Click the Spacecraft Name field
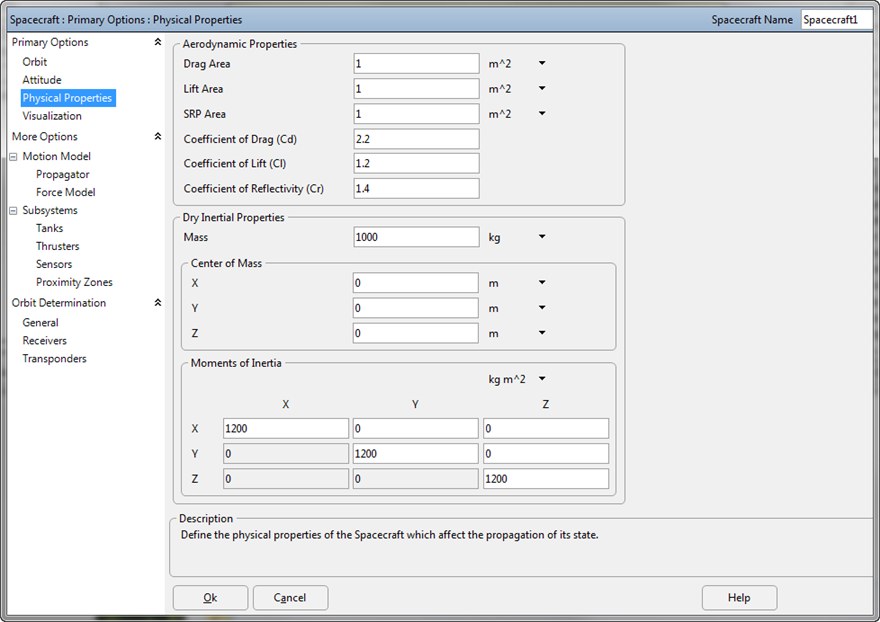The image size is (880, 622). pos(837,20)
